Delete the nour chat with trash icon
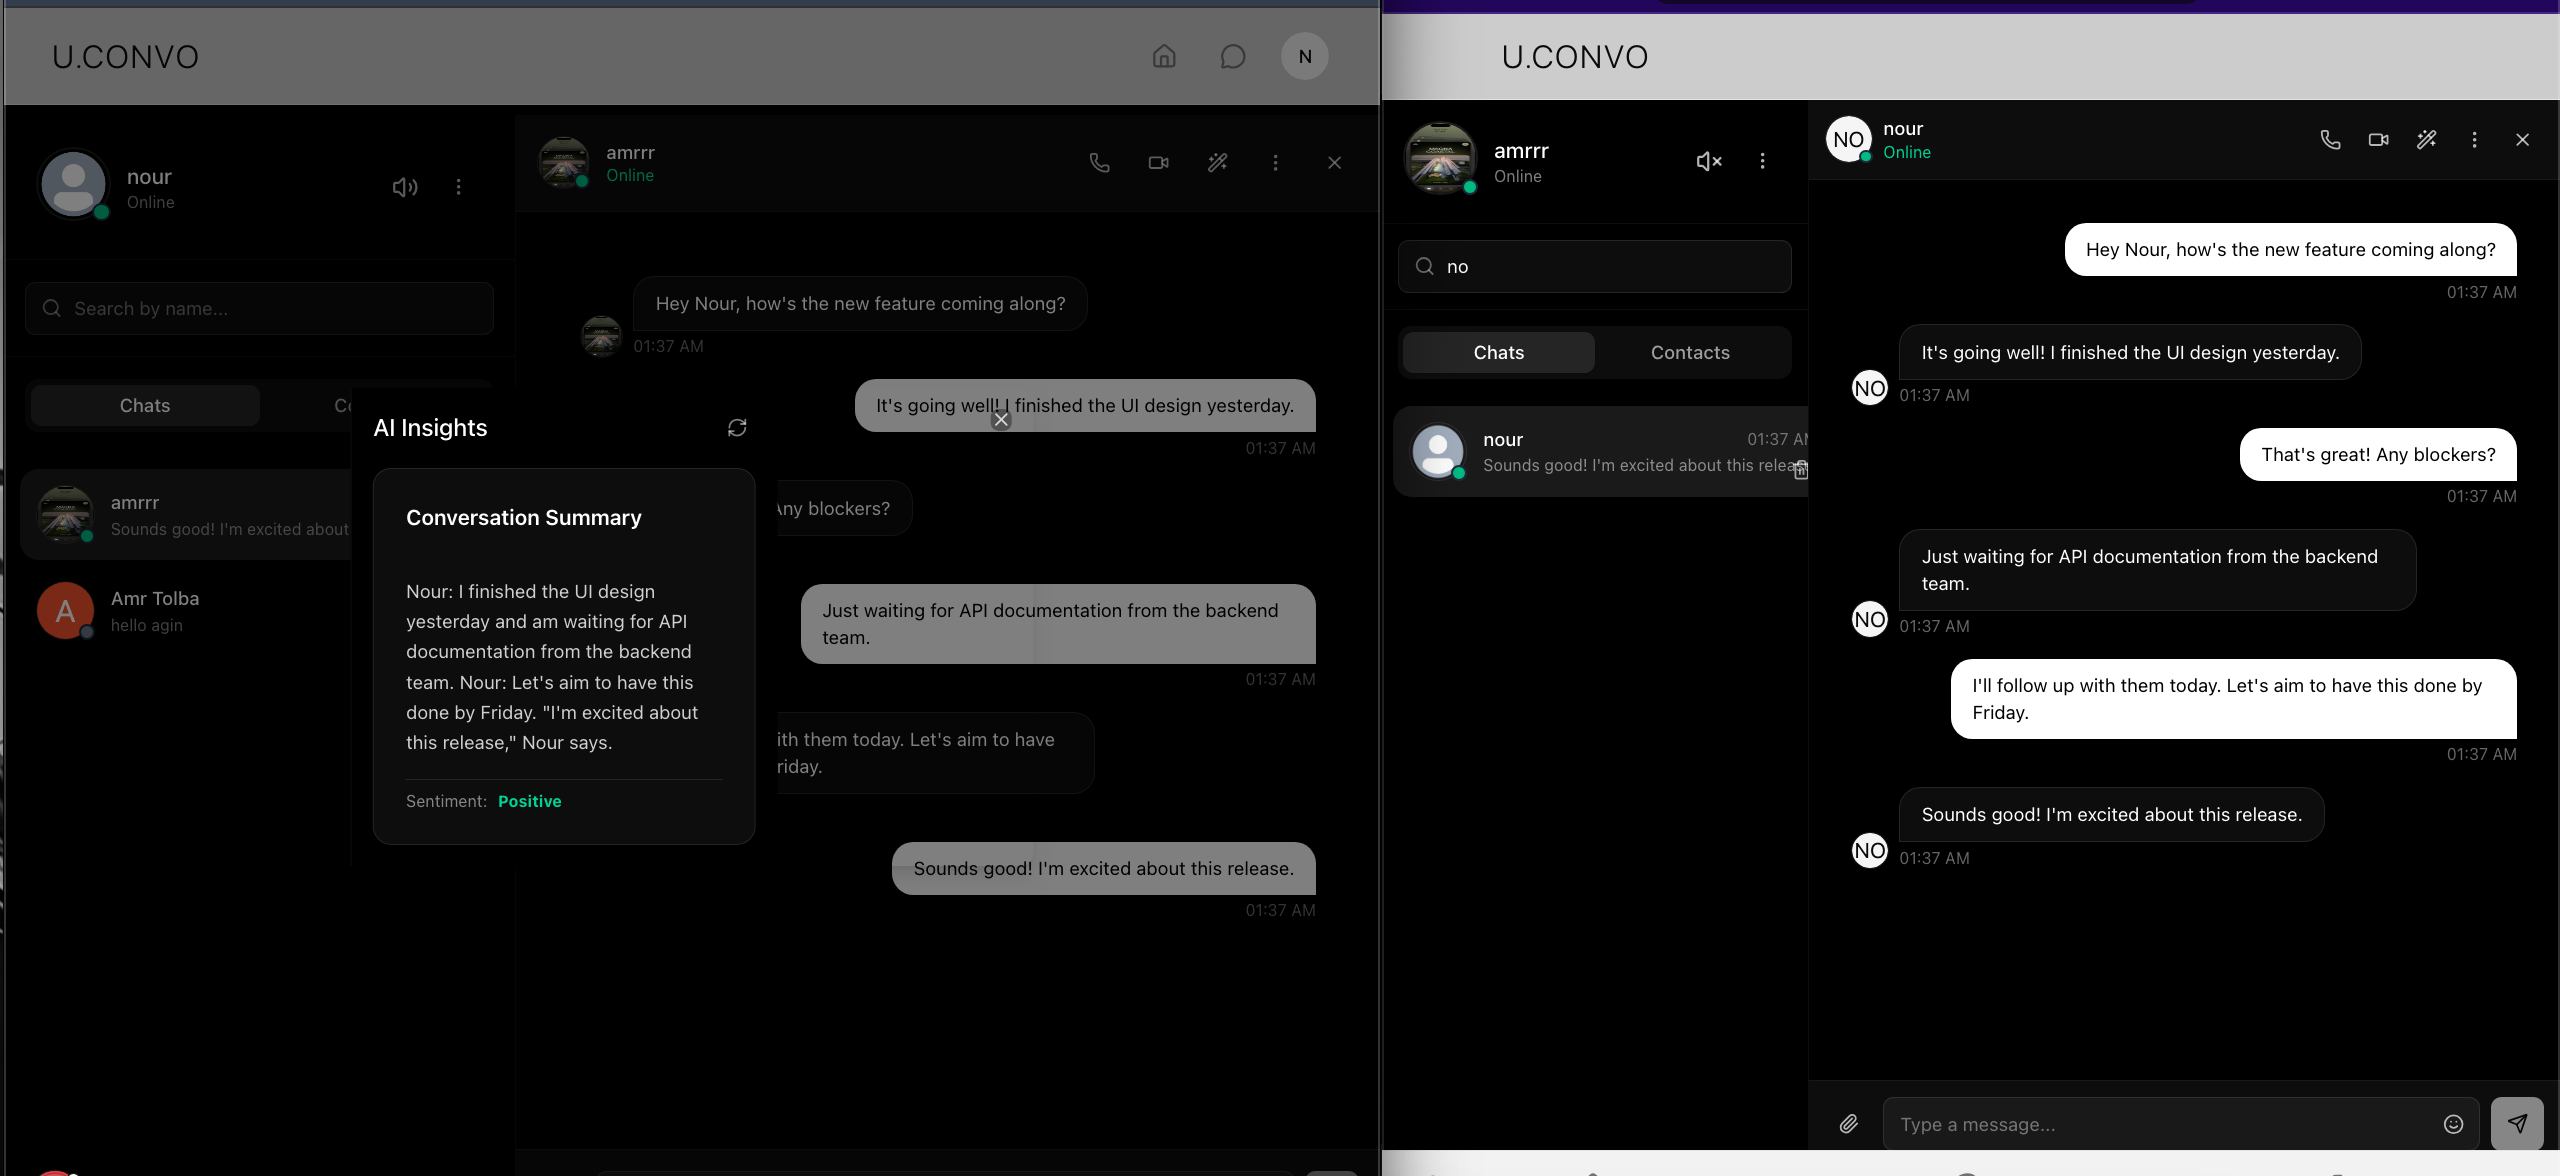 (x=1800, y=470)
